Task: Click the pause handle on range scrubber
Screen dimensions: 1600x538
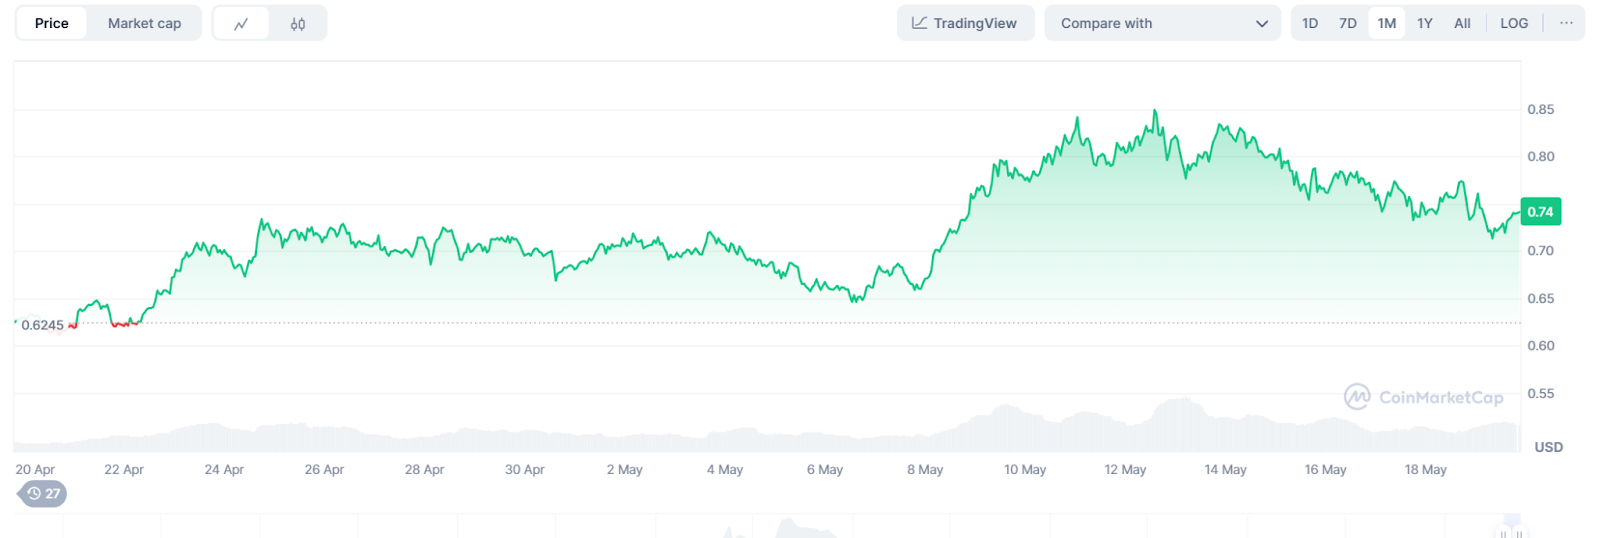Action: (x=1503, y=533)
